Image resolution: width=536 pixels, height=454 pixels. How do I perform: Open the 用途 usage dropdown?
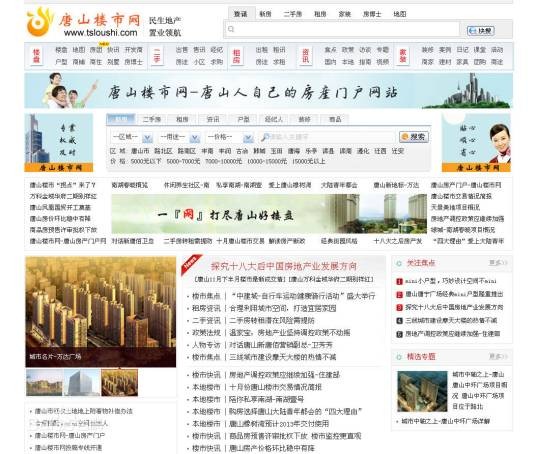179,137
